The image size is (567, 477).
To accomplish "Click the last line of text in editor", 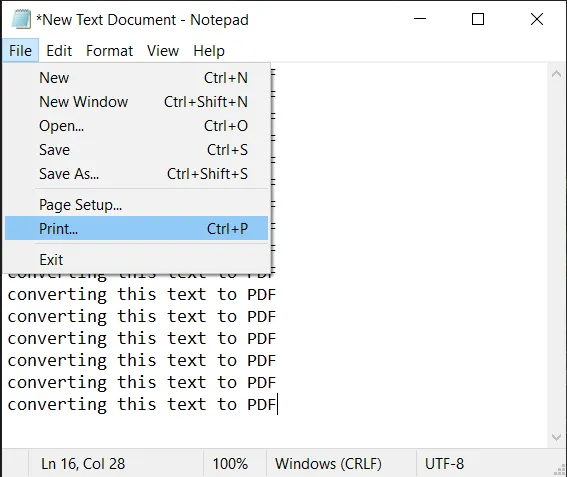I will coord(142,404).
